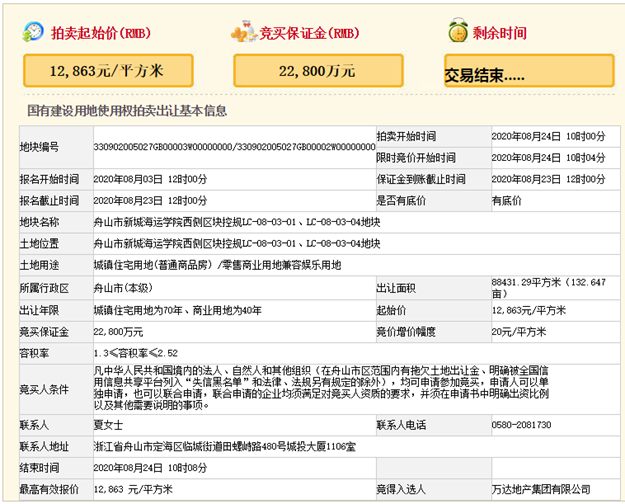Select the 出让年限 label

point(39,311)
